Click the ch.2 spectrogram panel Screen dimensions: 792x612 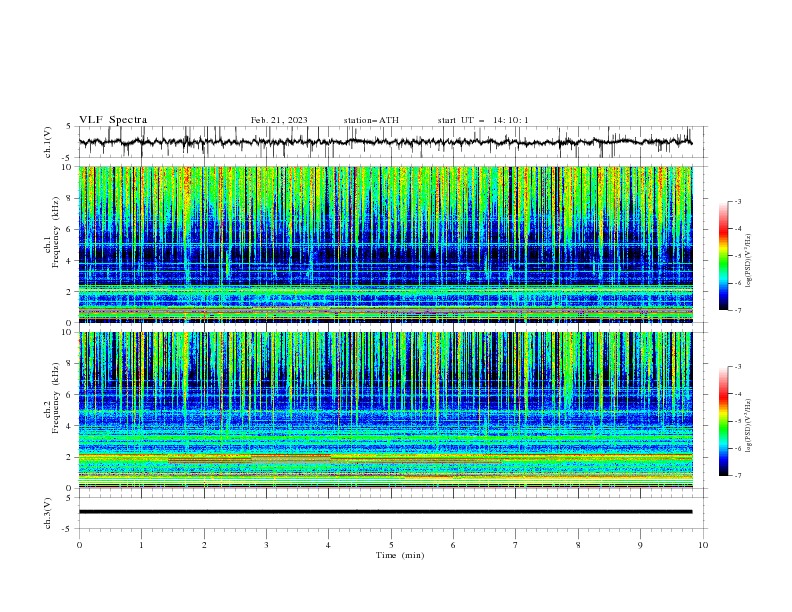pyautogui.click(x=385, y=410)
